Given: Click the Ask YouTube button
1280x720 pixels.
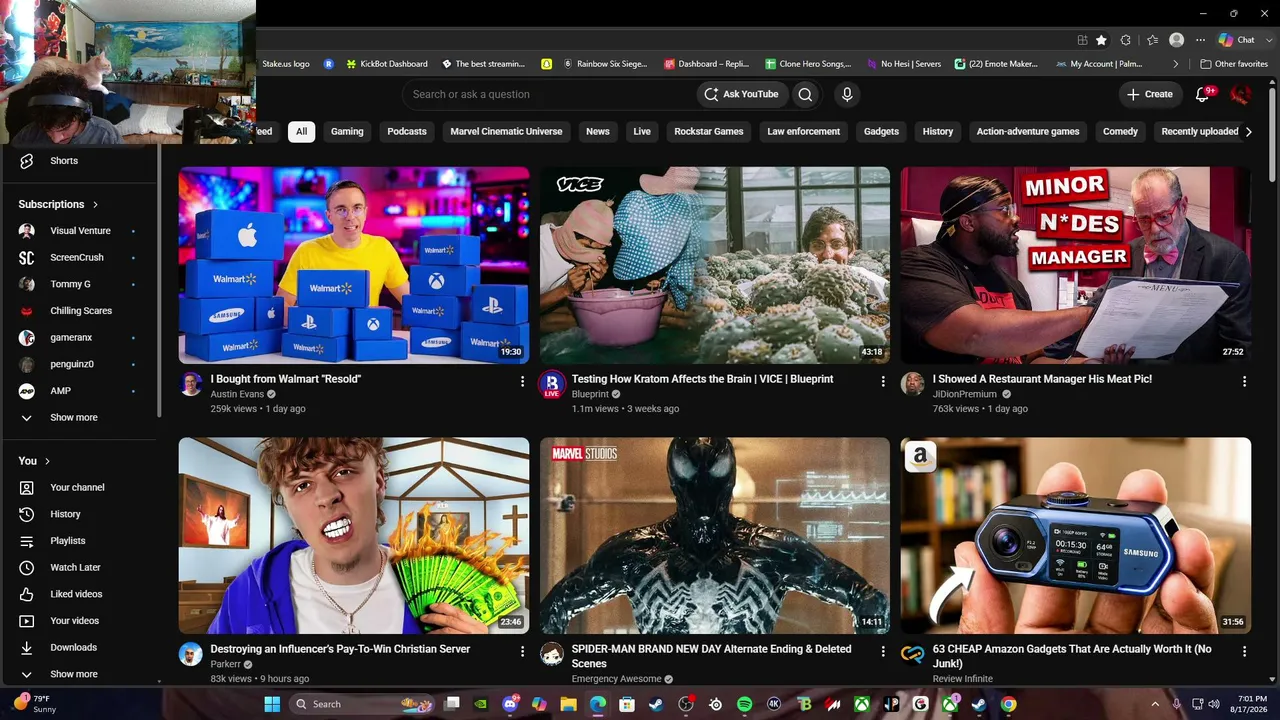Looking at the screenshot, I should pyautogui.click(x=740, y=94).
